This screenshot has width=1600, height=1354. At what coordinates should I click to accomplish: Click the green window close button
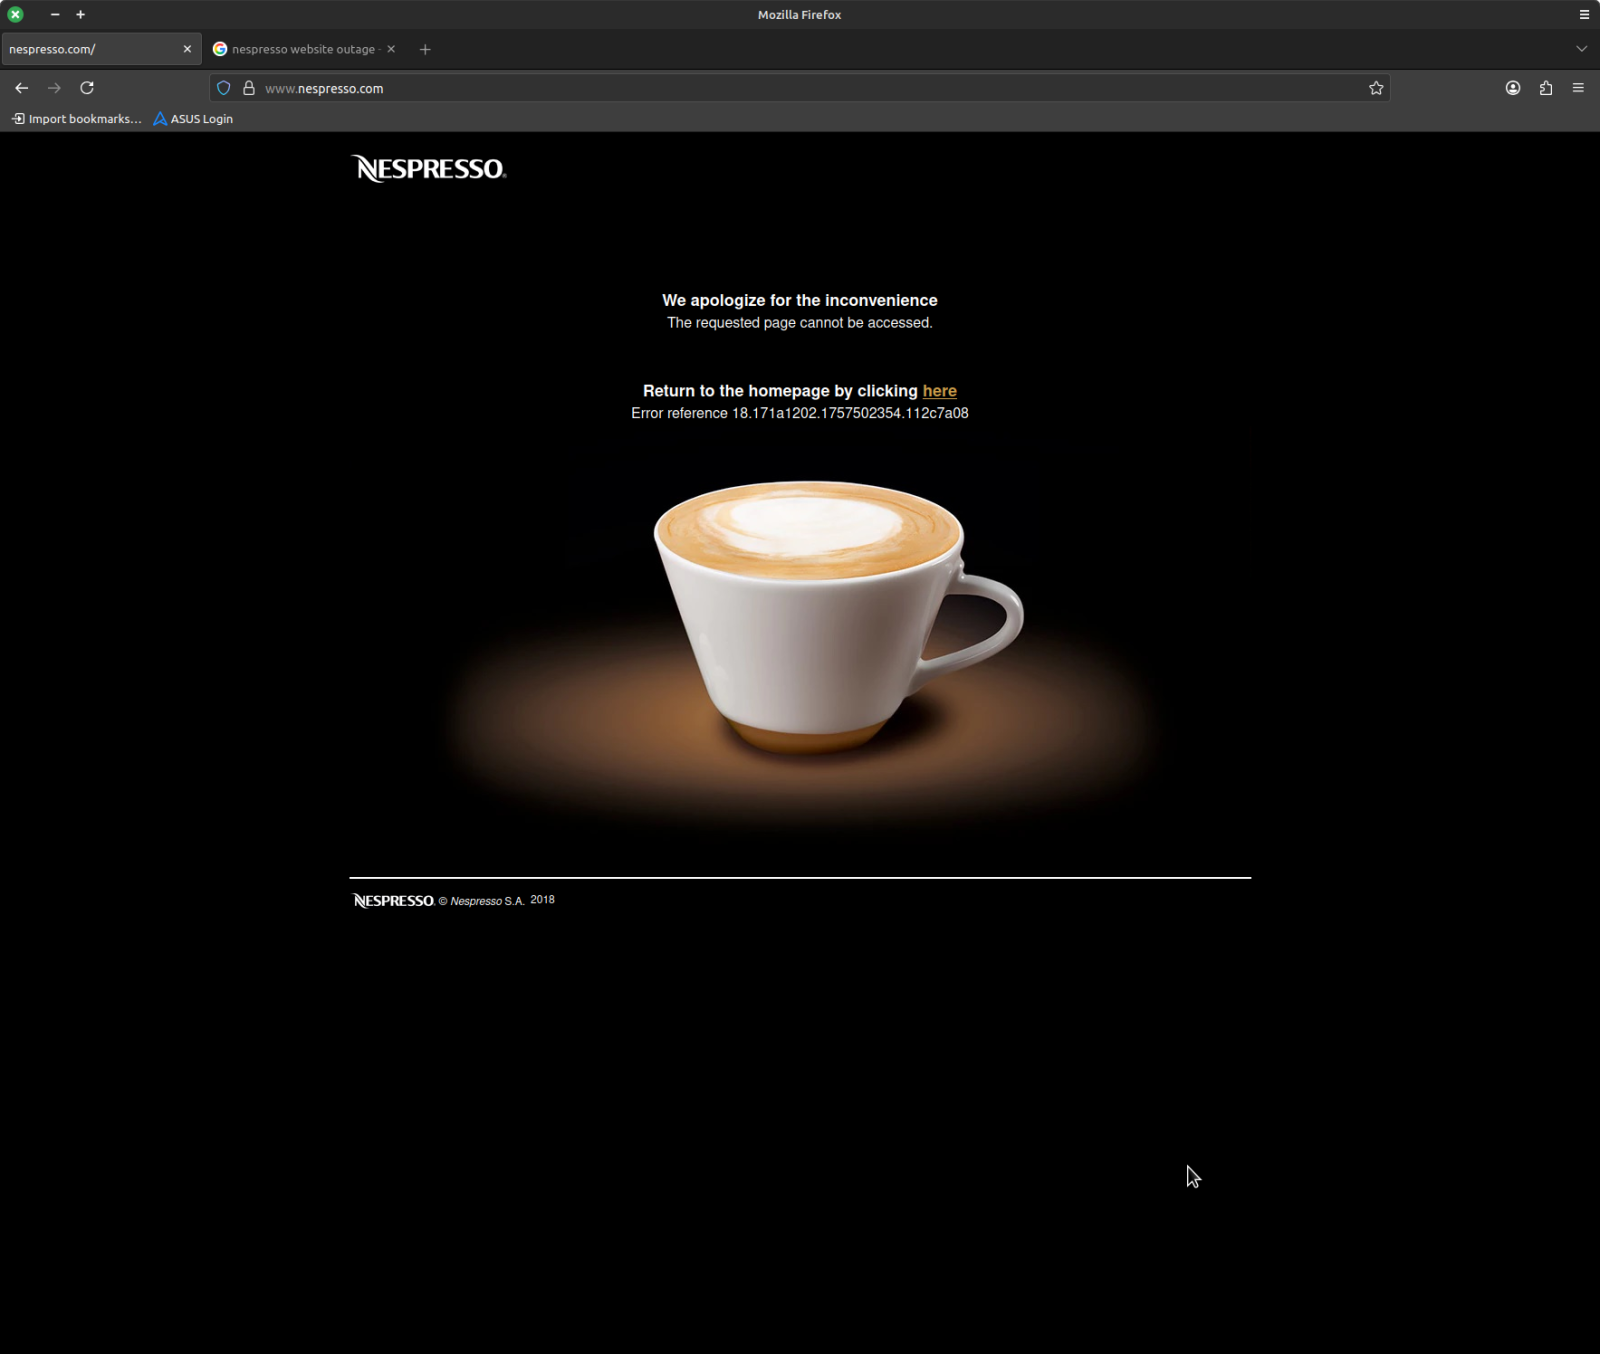click(16, 15)
